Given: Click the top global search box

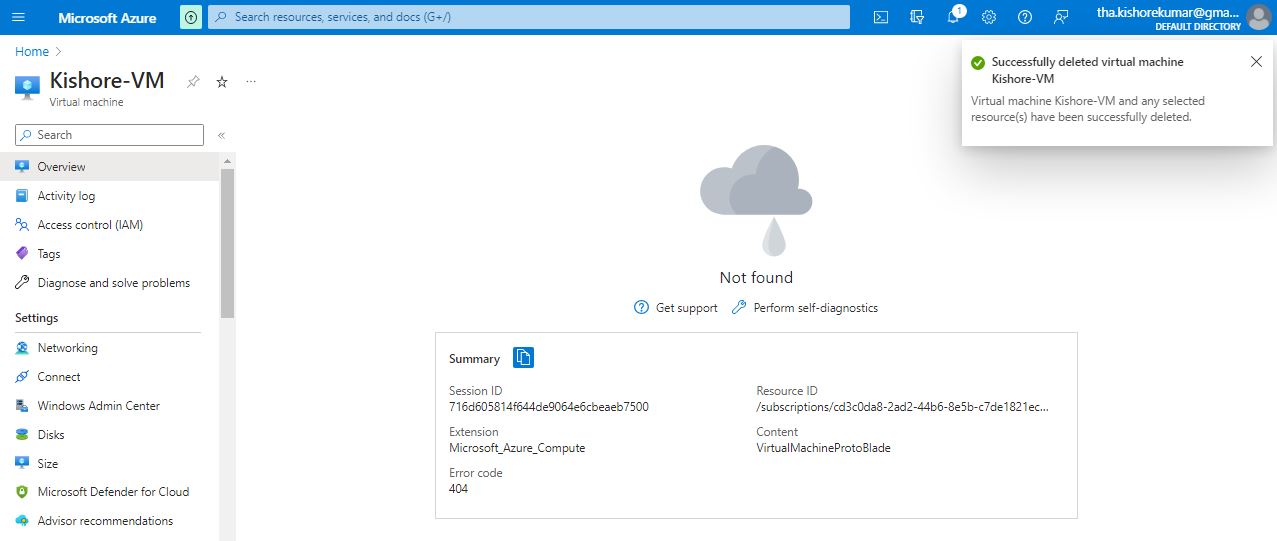Looking at the screenshot, I should (528, 17).
